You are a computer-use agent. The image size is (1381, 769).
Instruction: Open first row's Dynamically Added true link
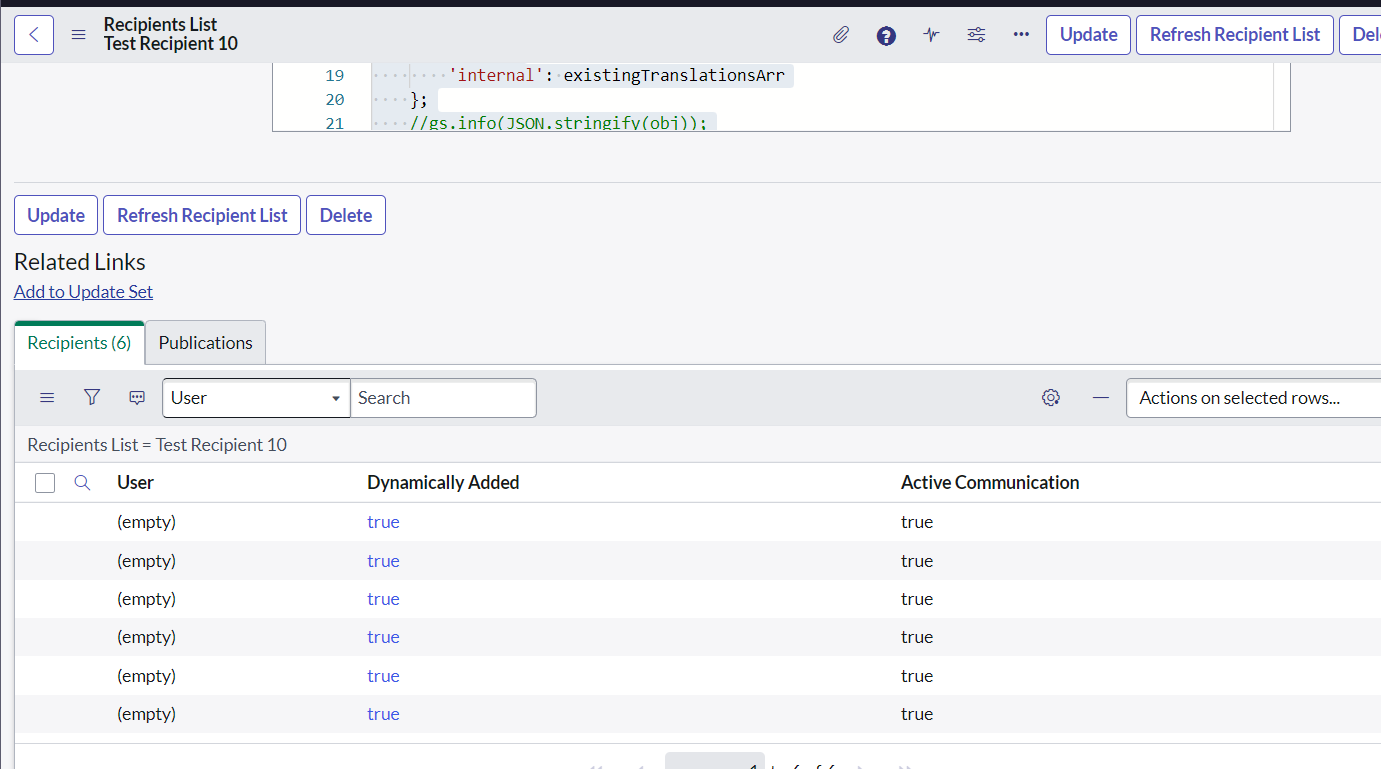point(383,522)
